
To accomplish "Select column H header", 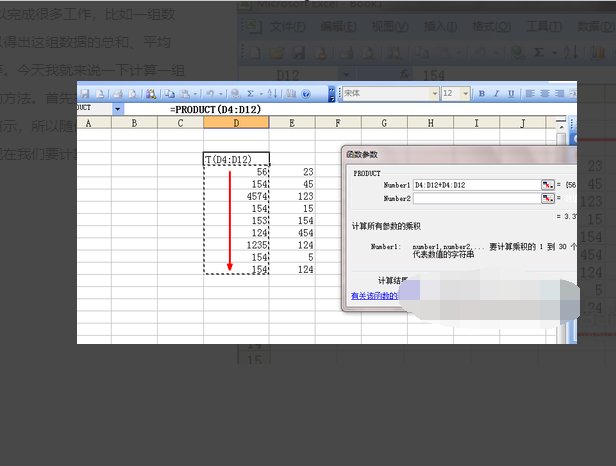I will pos(431,123).
